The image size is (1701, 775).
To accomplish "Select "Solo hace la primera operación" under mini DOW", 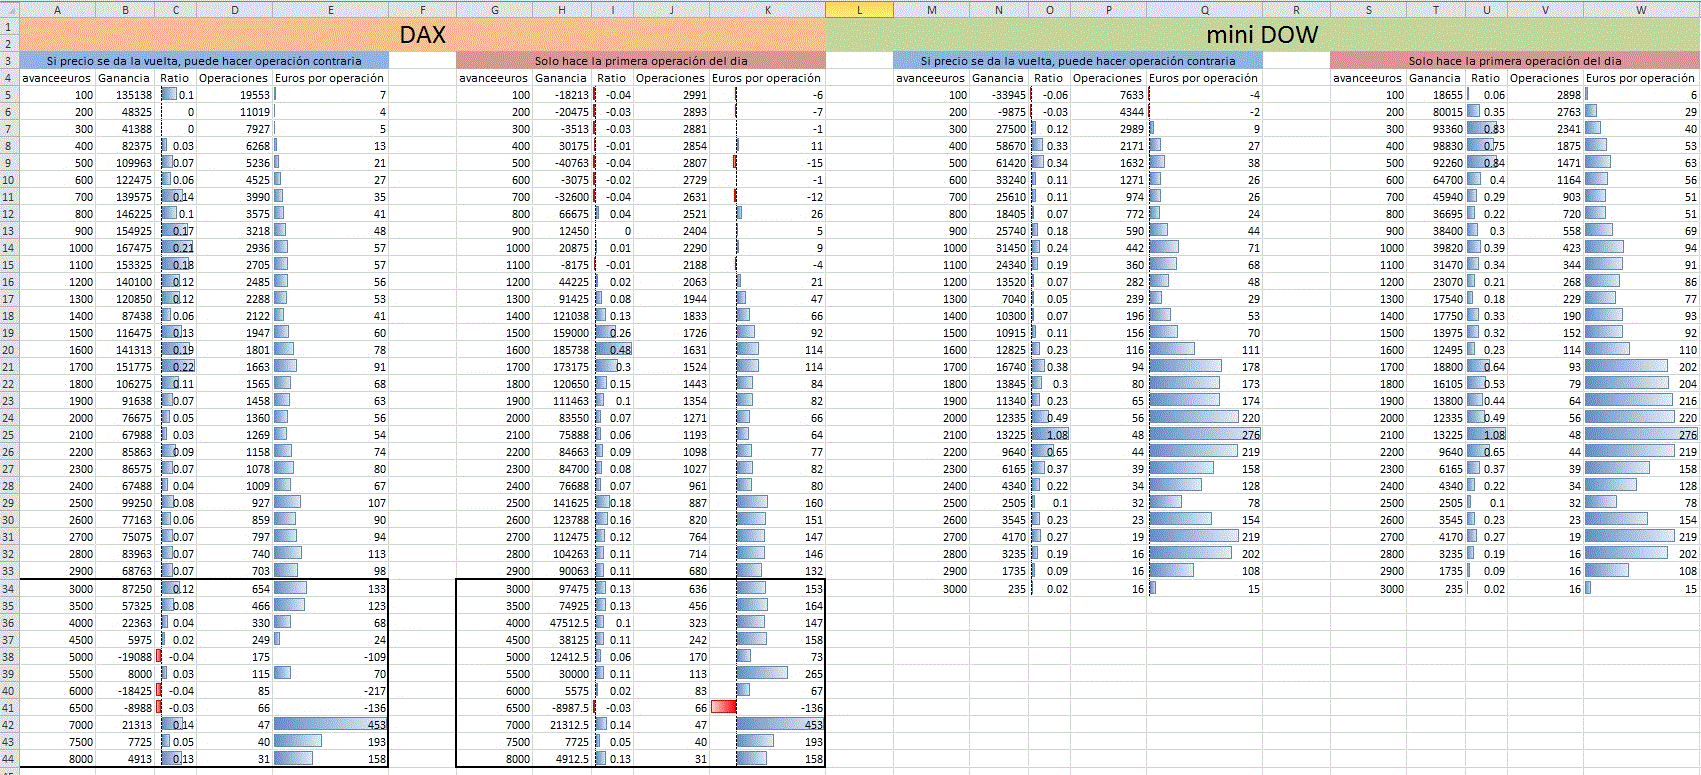I will pos(1515,61).
